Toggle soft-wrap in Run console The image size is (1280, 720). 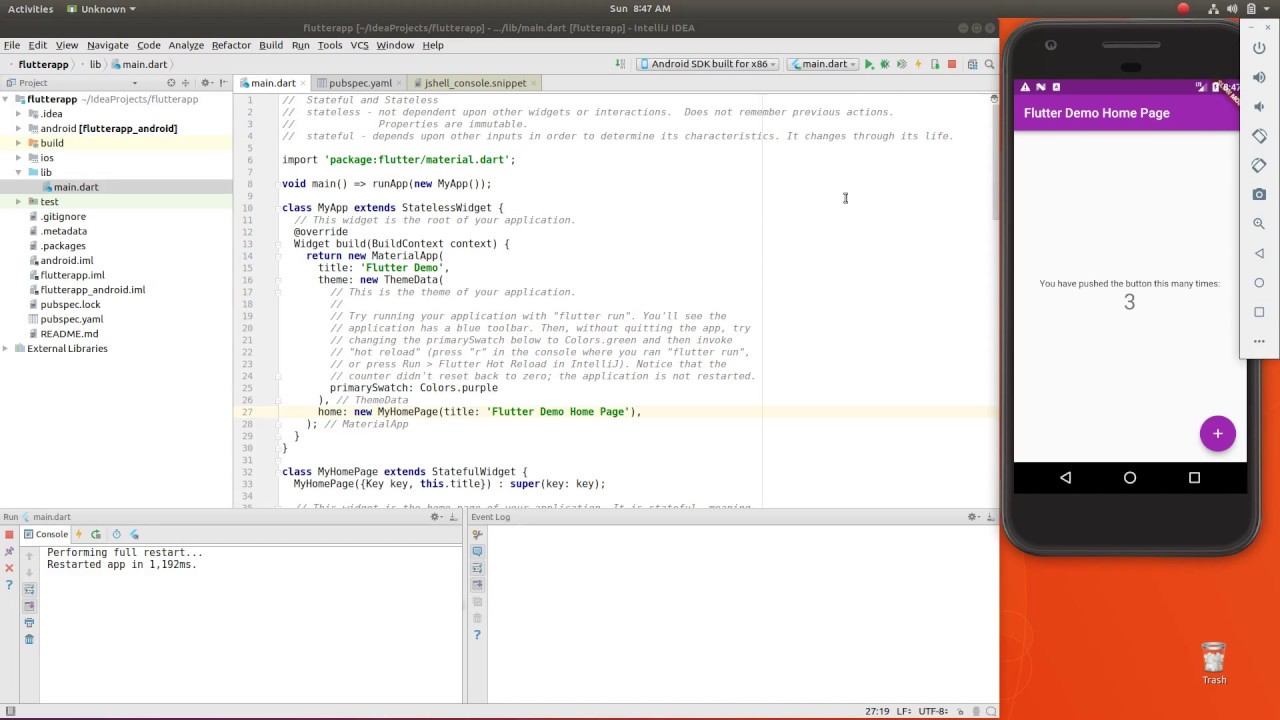pyautogui.click(x=29, y=590)
